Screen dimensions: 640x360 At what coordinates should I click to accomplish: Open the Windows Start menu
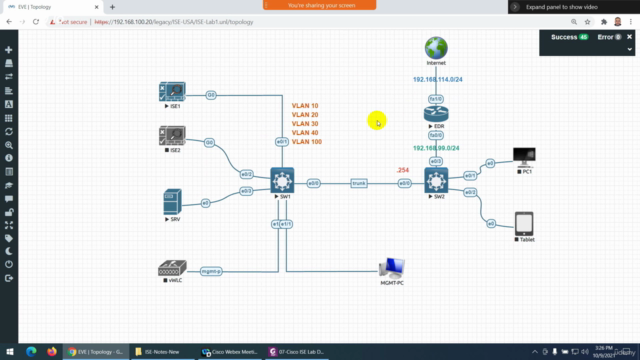10,351
